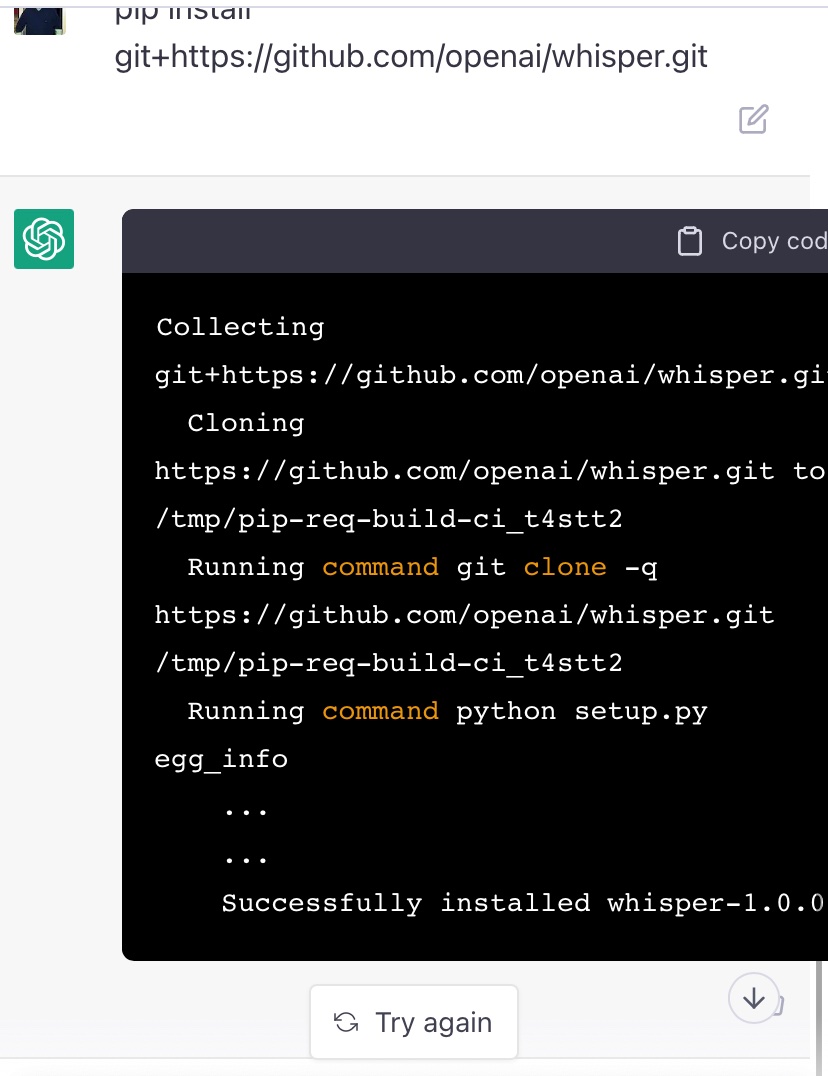
Task: Click the vertical scrollbar on the right edge
Action: point(818,1016)
